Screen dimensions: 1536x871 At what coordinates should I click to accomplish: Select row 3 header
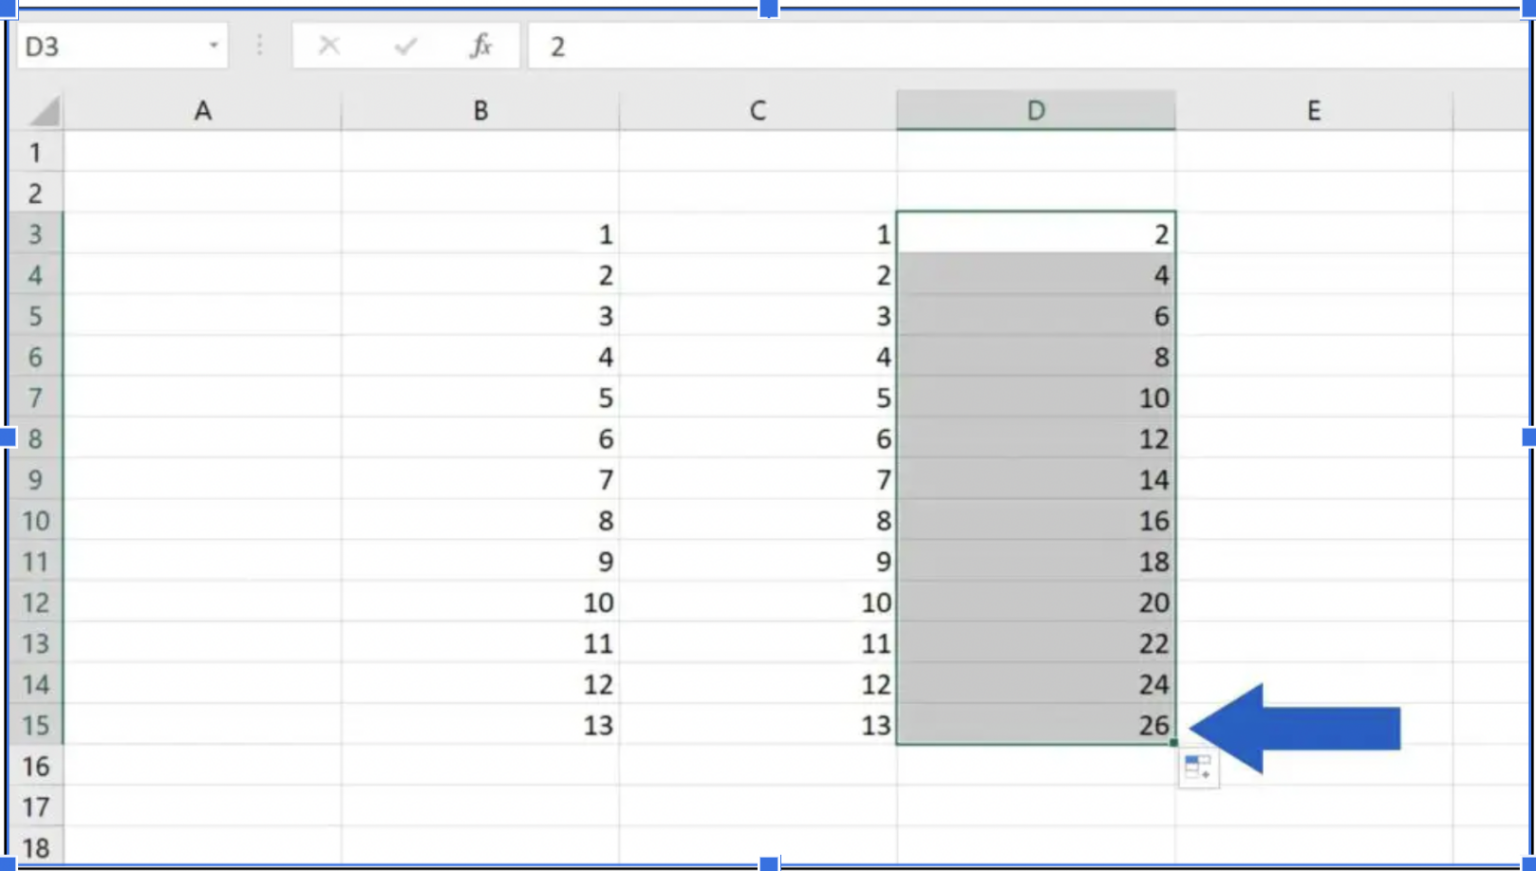[37, 235]
